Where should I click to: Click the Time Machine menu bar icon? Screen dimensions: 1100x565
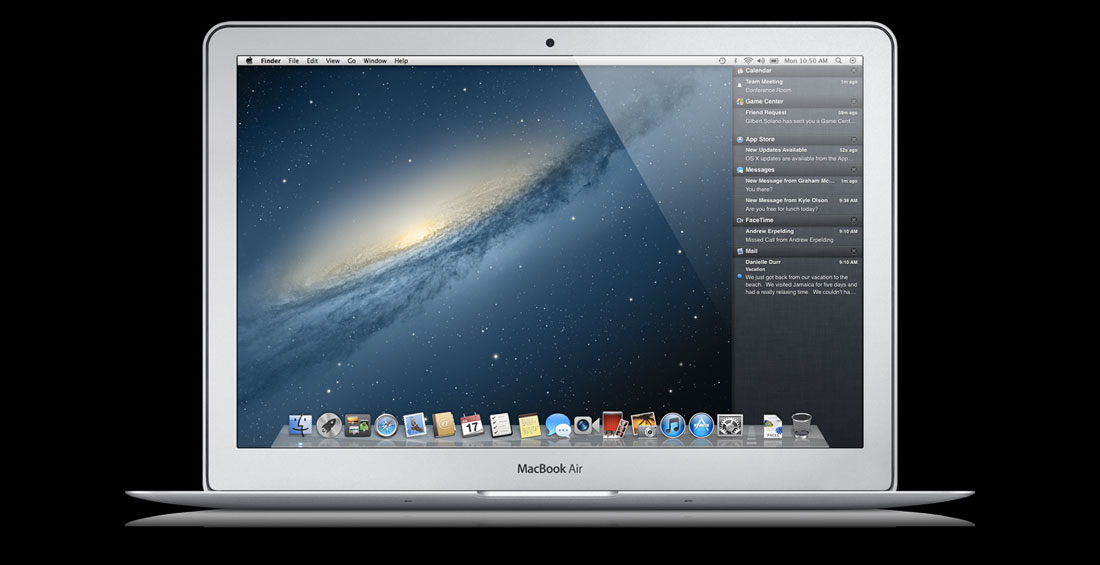723,61
